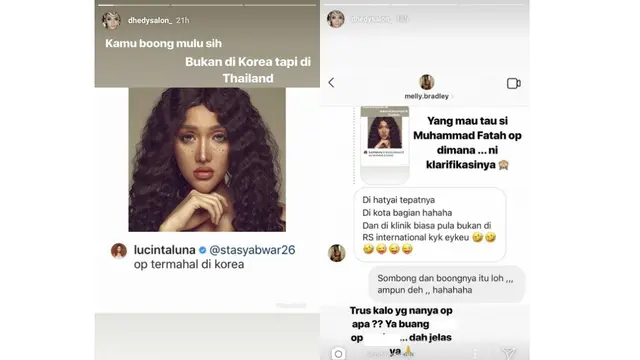The height and width of the screenshot is (360, 640).
Task: Tap the paper plane send icon
Action: click(508, 353)
